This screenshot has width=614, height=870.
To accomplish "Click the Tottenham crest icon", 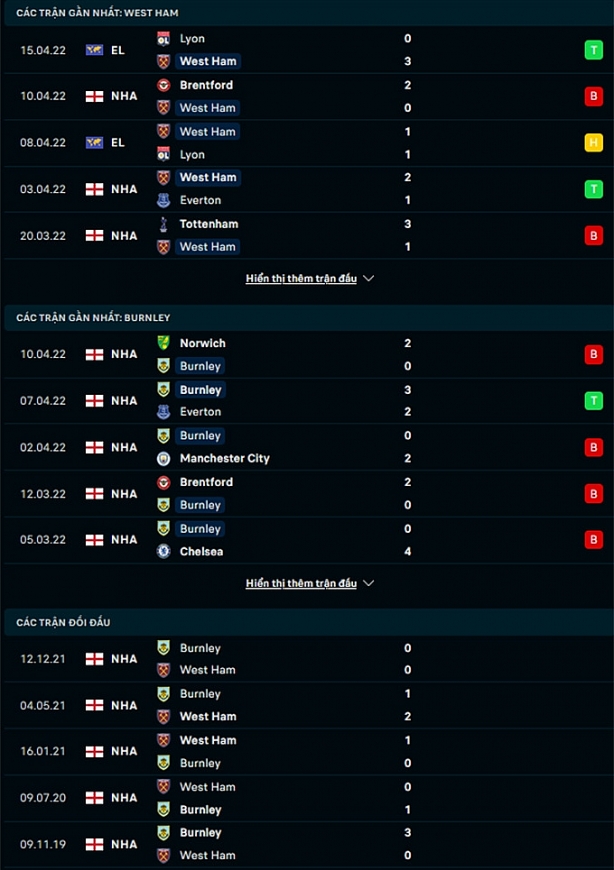I will (x=164, y=224).
